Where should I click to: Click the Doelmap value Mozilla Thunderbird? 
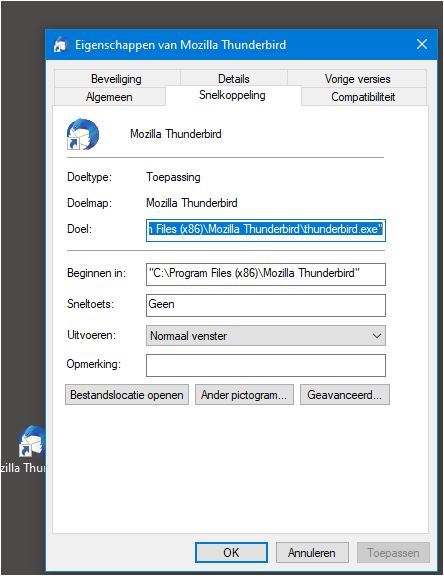[x=192, y=203]
